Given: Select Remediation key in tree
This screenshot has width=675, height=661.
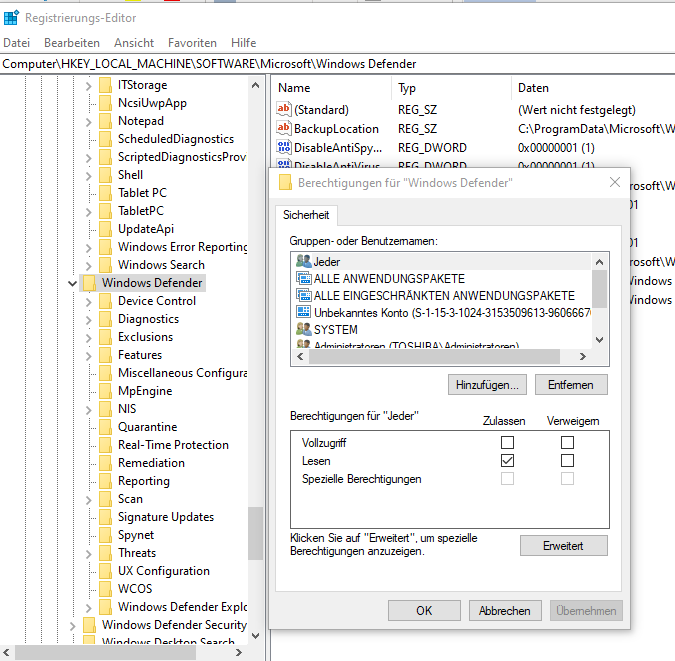Looking at the screenshot, I should click(x=151, y=463).
